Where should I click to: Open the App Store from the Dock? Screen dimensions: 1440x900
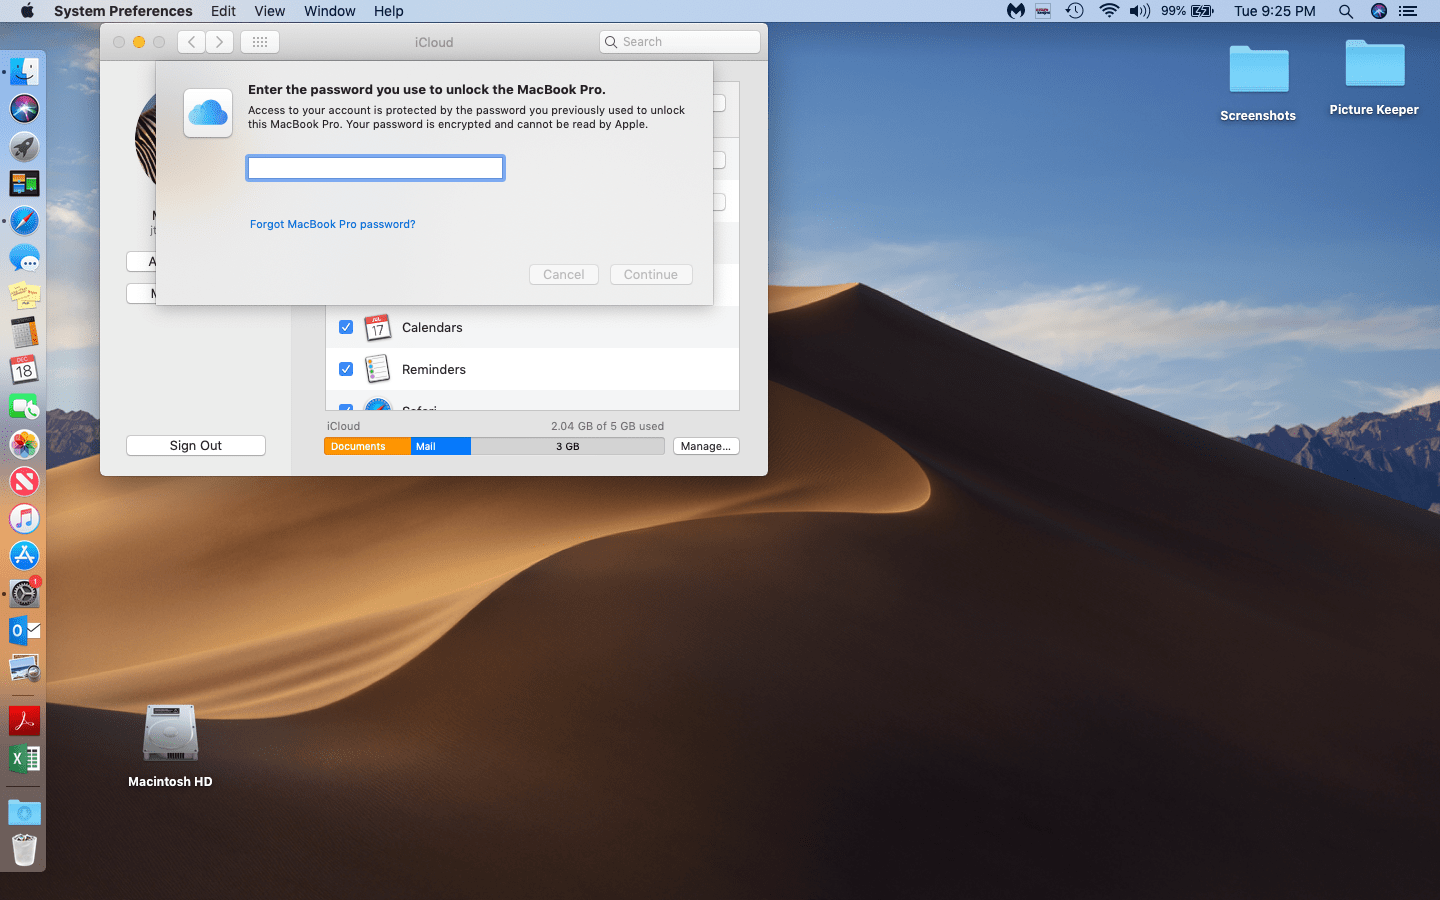pyautogui.click(x=24, y=556)
